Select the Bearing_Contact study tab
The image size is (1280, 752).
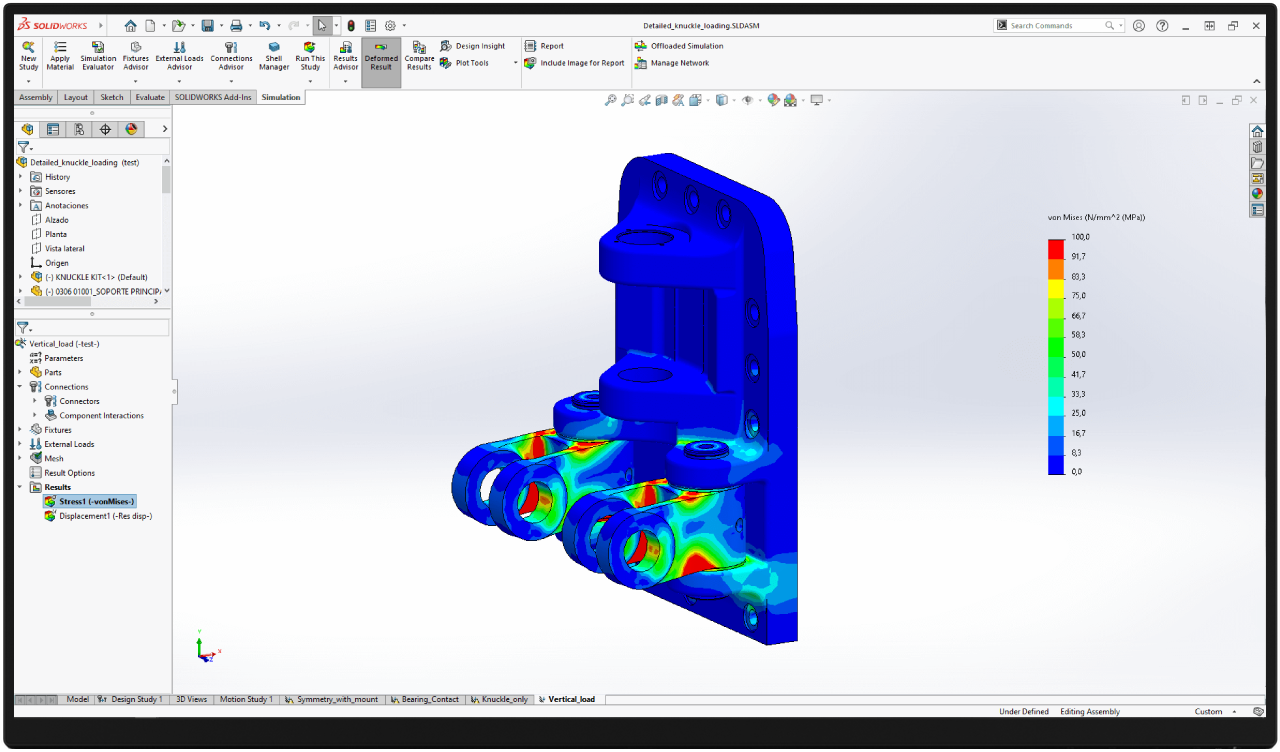[x=424, y=699]
